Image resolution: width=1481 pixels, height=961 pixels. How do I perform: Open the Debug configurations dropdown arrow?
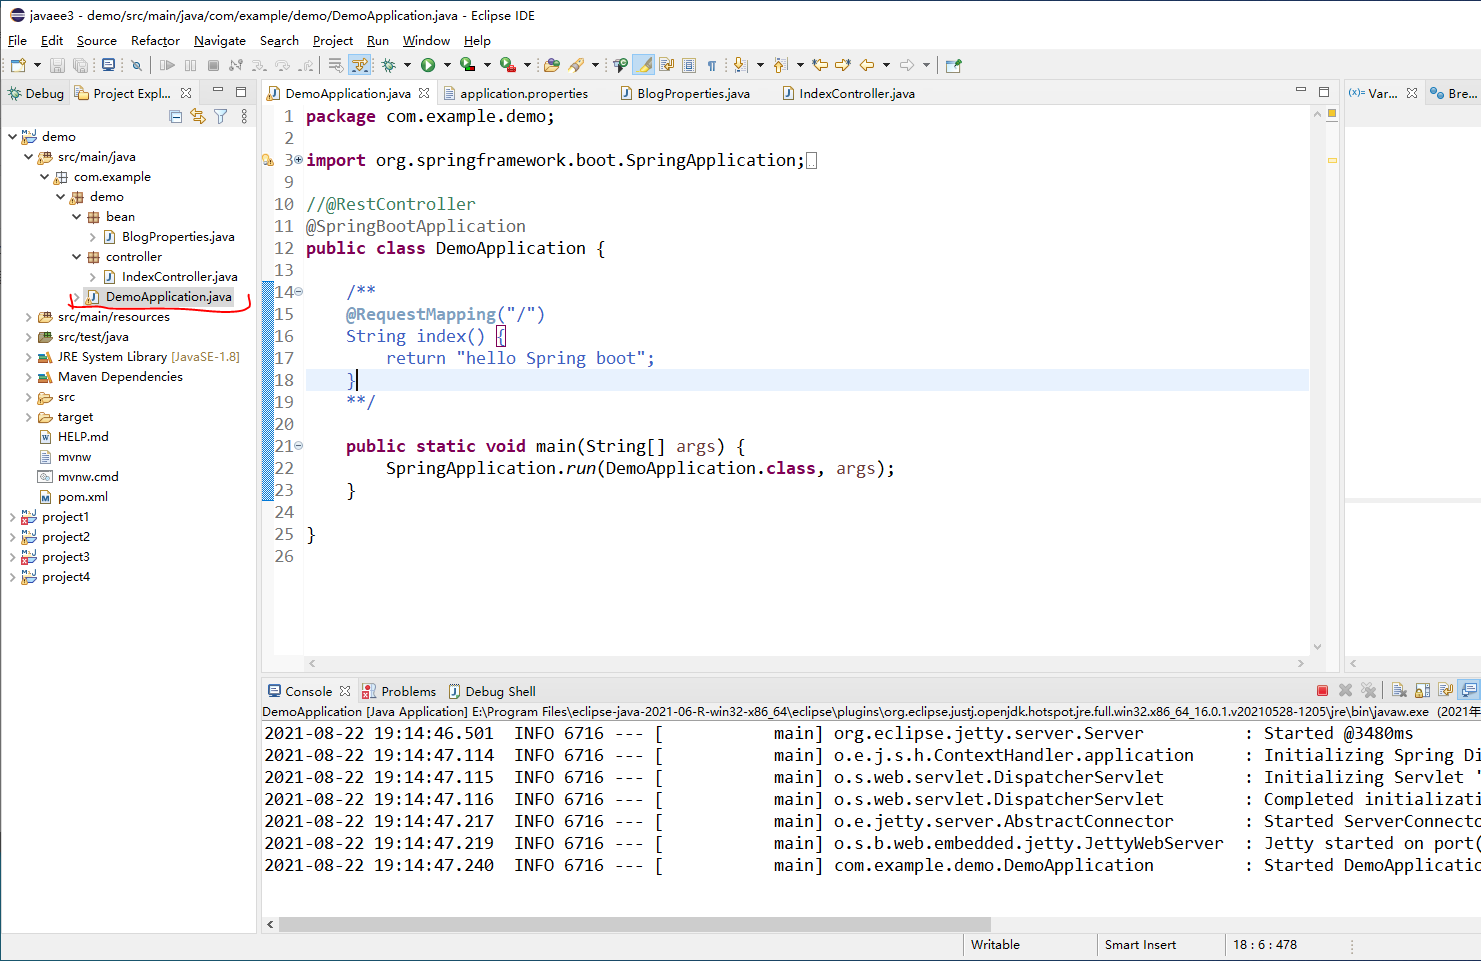coord(407,65)
